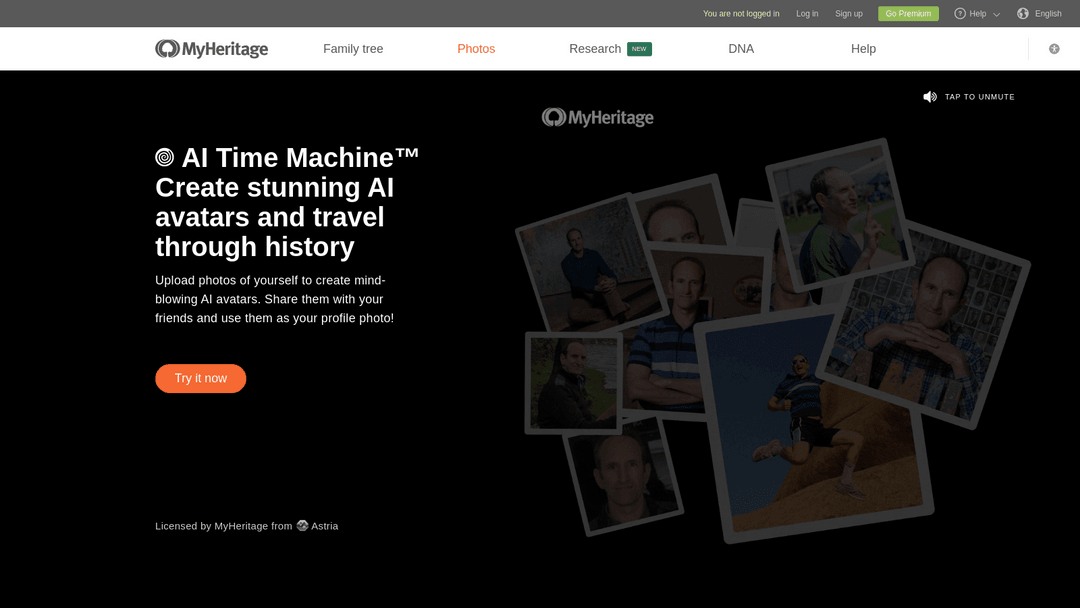Click the Astria logo icon
Screen dimensions: 1080x608
pyautogui.click(x=302, y=525)
